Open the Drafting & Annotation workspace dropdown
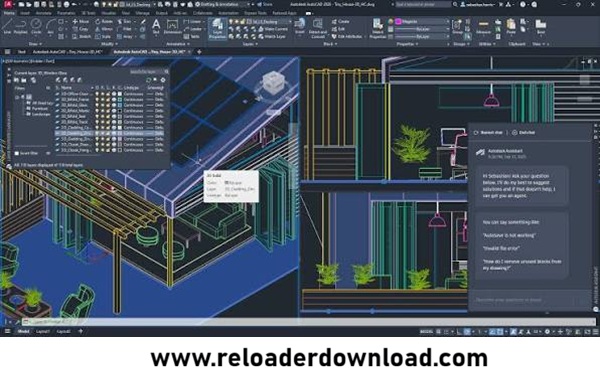Image resolution: width=600 pixels, height=377 pixels. [x=224, y=5]
